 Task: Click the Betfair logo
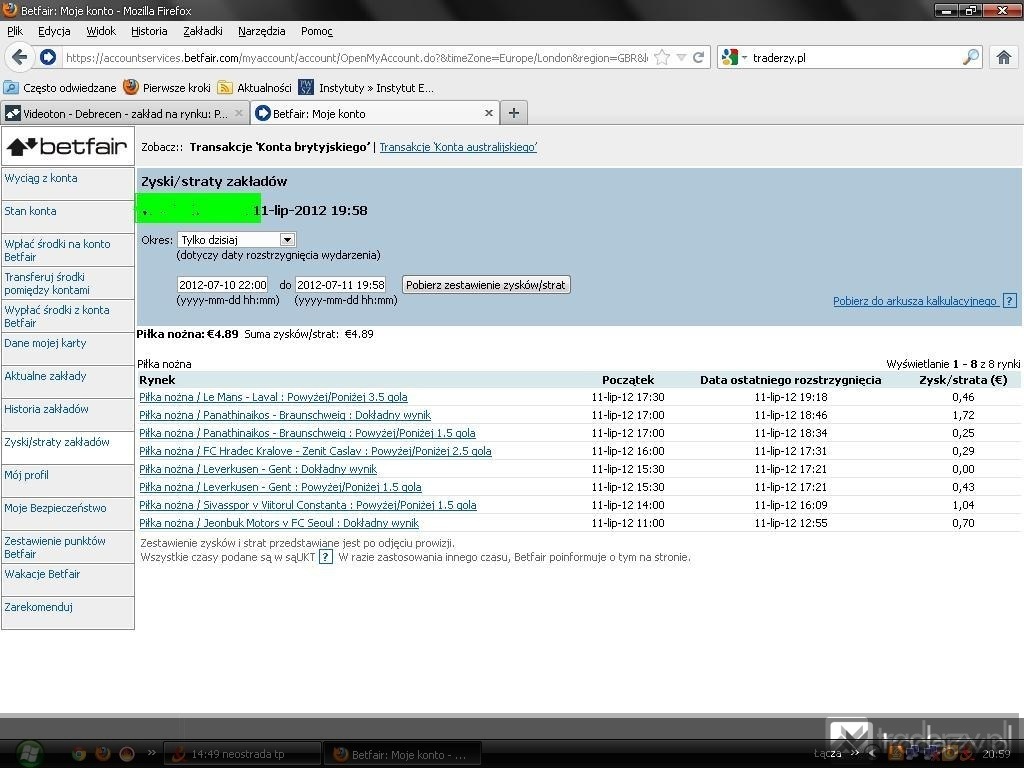pyautogui.click(x=67, y=146)
